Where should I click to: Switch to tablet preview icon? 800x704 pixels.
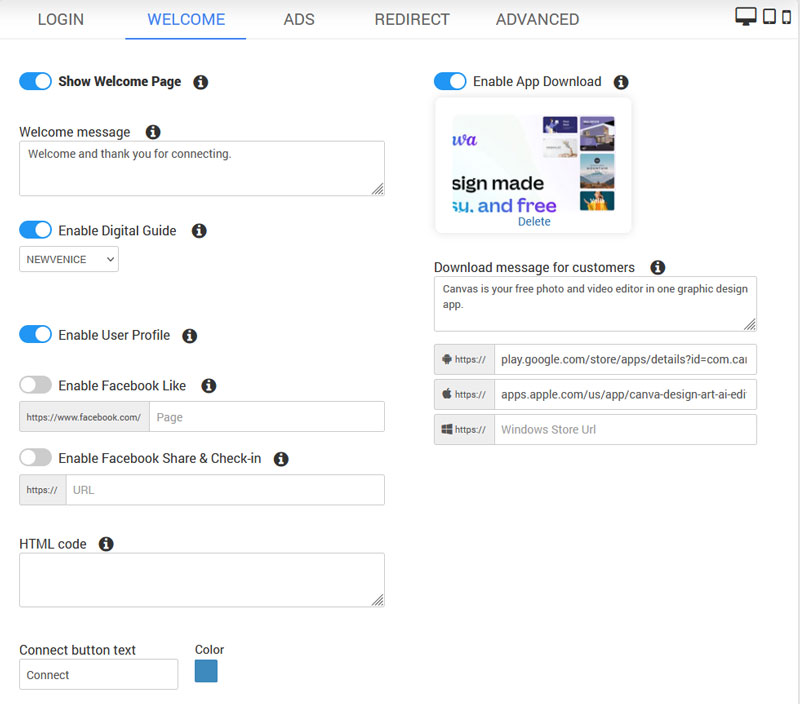coord(769,16)
